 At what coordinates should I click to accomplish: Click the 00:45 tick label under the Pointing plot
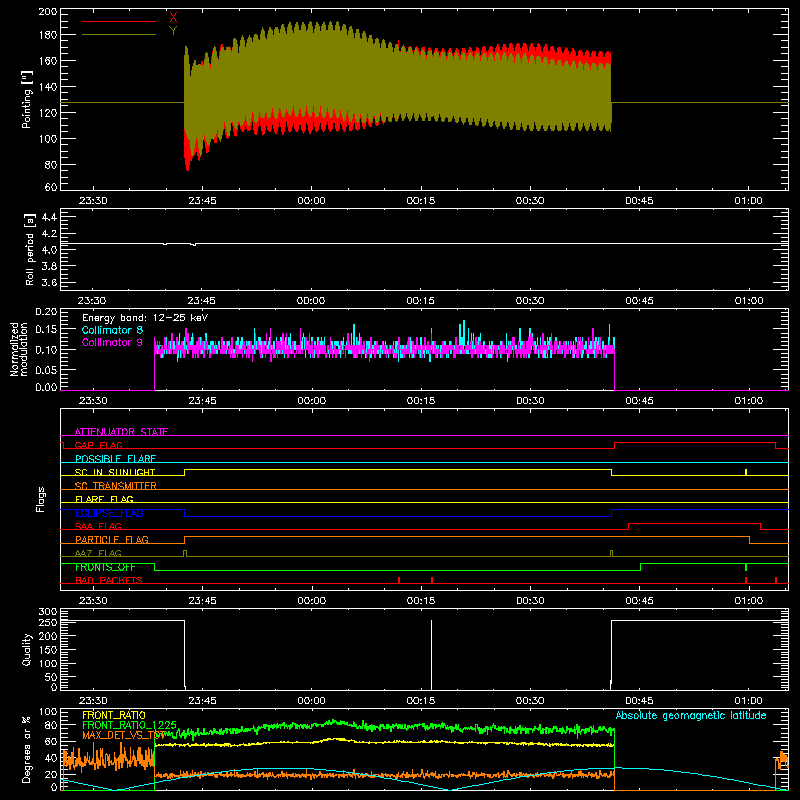coord(639,201)
